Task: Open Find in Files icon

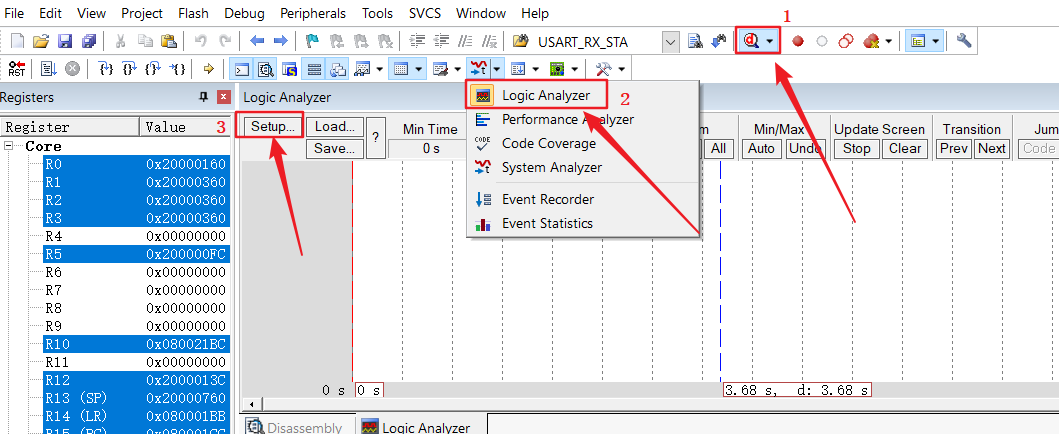Action: pos(519,41)
